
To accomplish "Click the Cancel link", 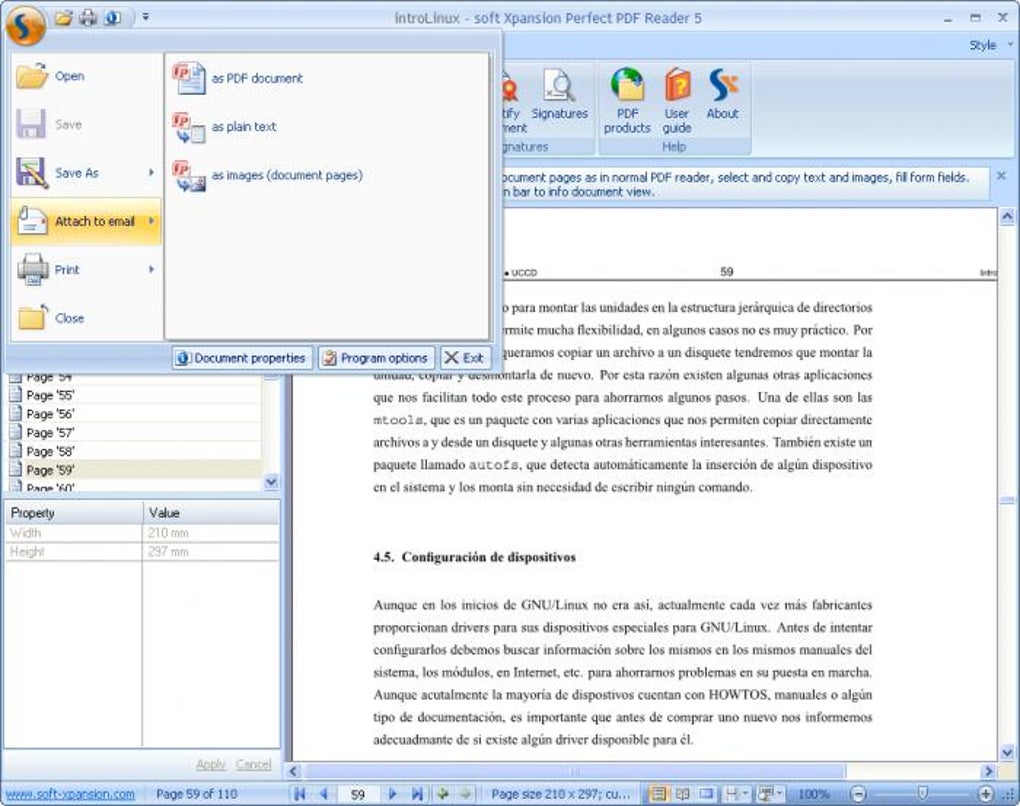I will click(254, 764).
